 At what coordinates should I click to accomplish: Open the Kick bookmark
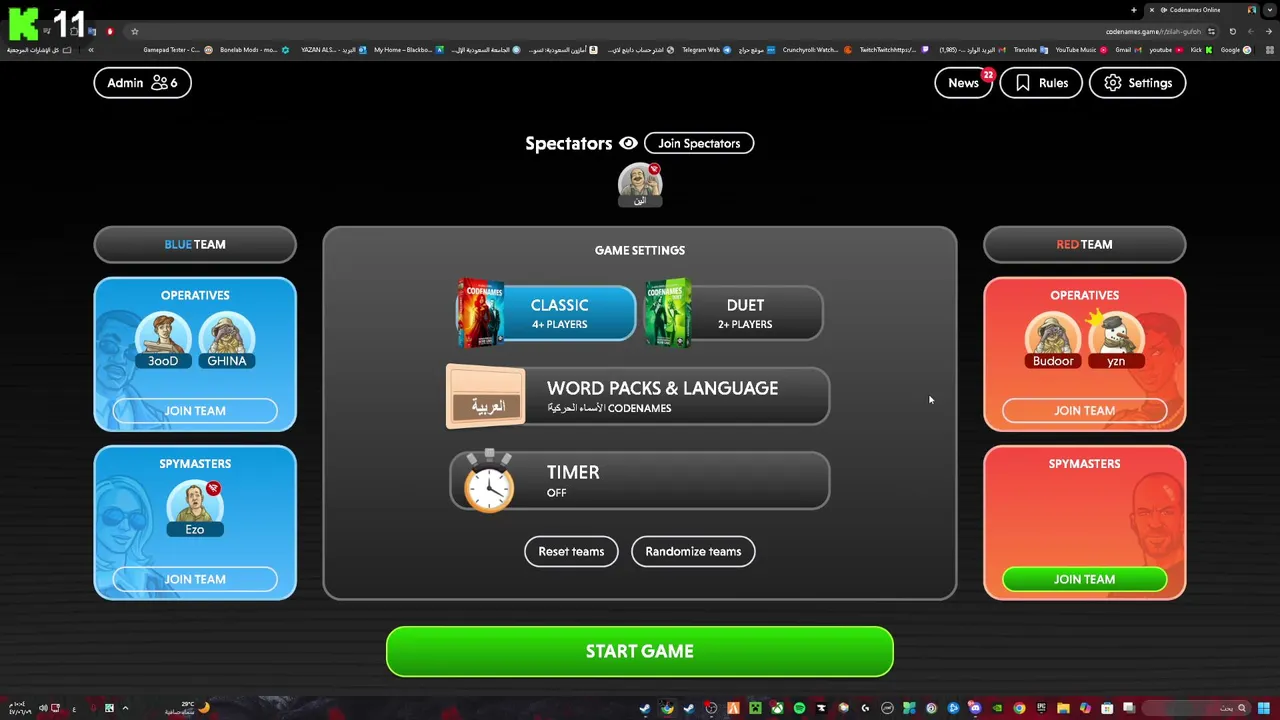(1201, 50)
